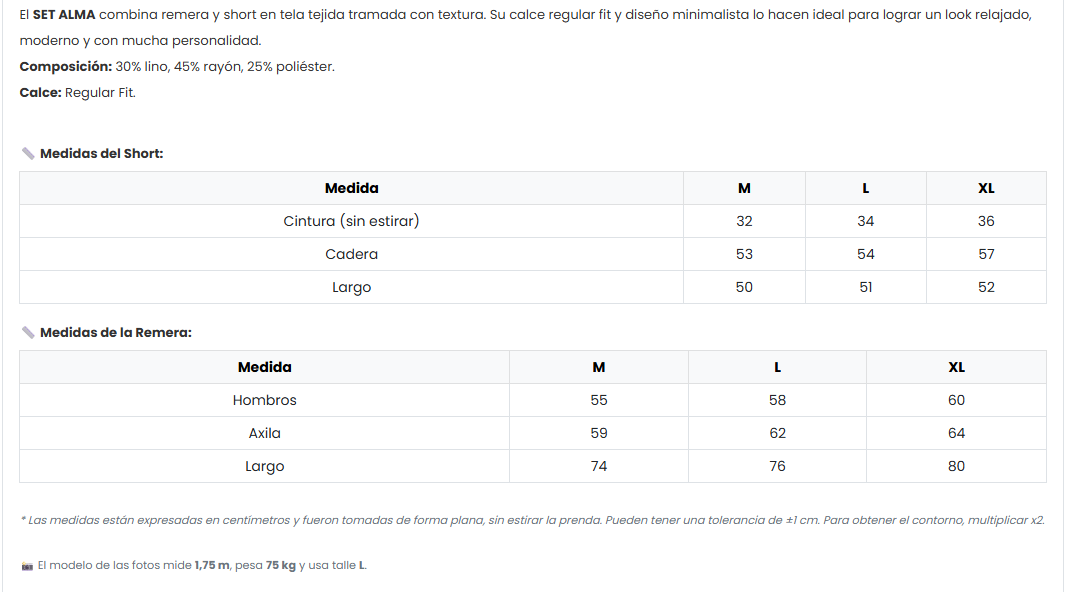Click the Cadera row label

click(x=351, y=254)
